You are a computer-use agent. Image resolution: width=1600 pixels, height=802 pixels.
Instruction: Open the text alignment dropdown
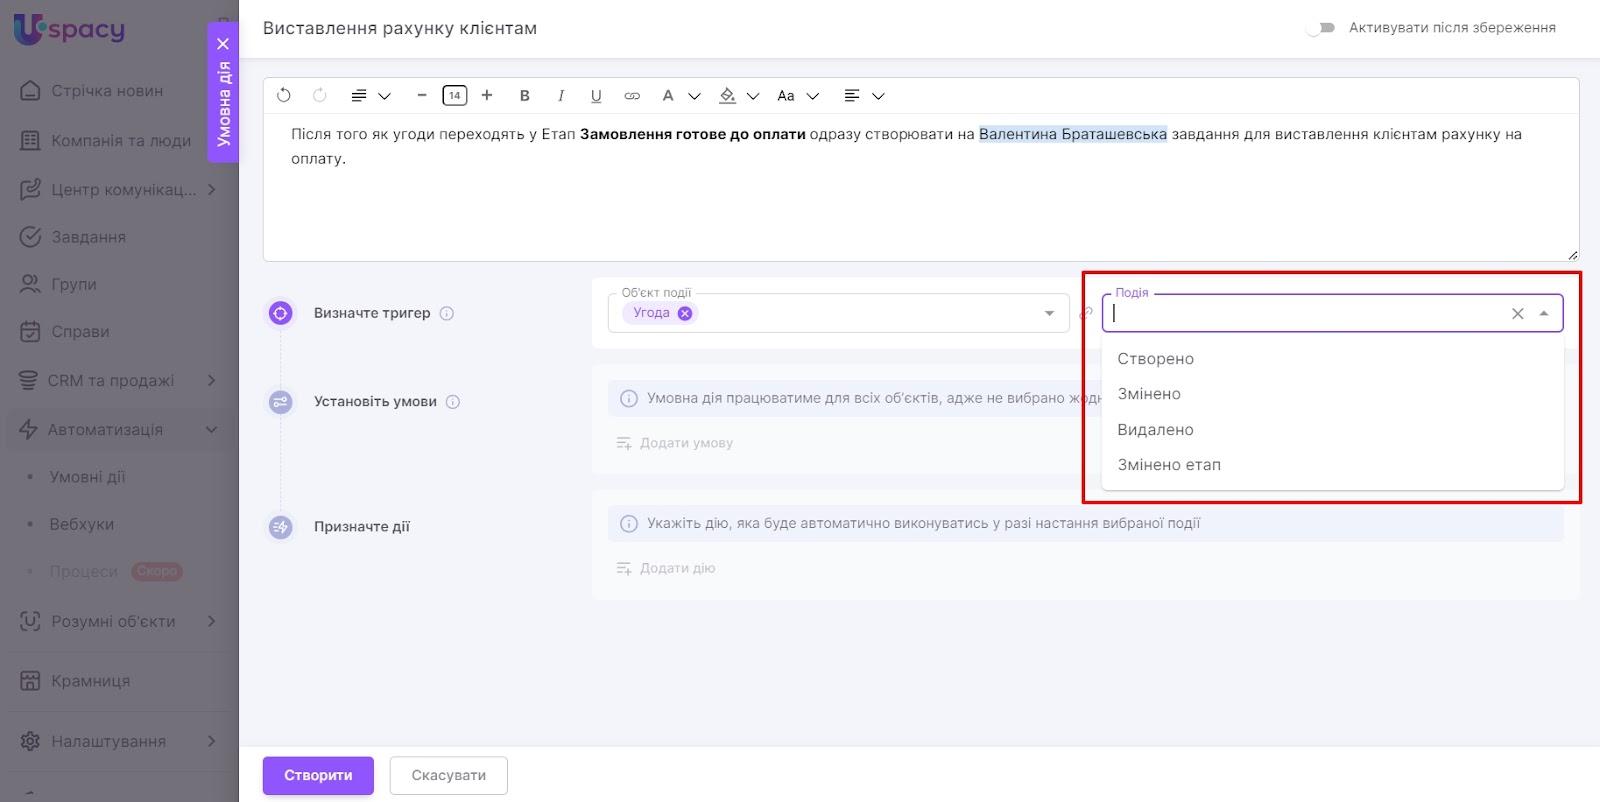[x=864, y=96]
